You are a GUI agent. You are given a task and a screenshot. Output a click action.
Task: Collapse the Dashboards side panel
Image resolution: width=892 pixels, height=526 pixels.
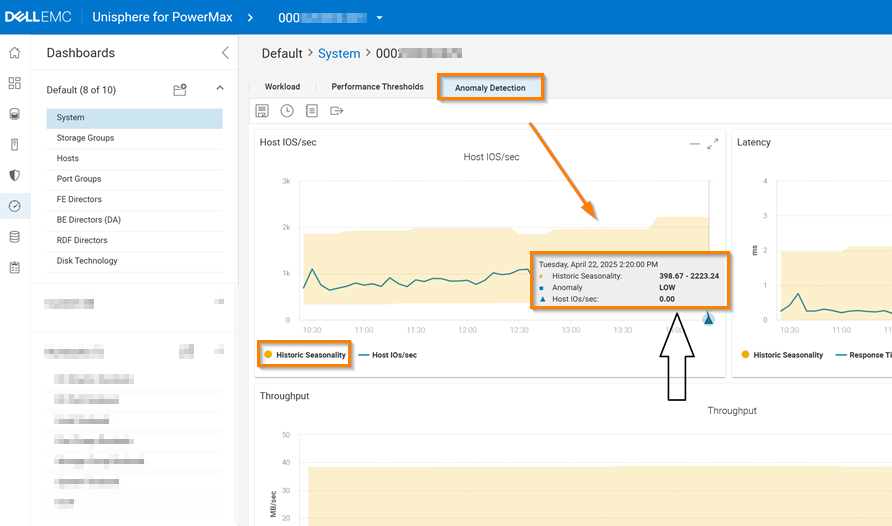(x=225, y=53)
